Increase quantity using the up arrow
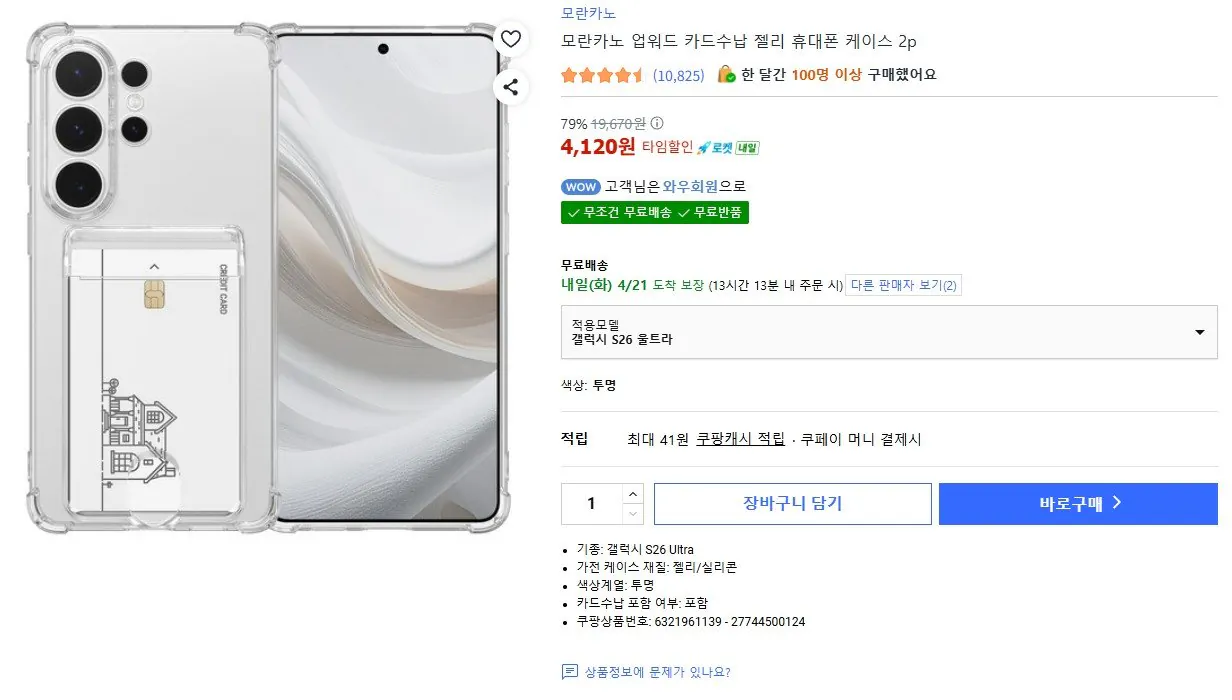1232x700 pixels. coord(633,494)
